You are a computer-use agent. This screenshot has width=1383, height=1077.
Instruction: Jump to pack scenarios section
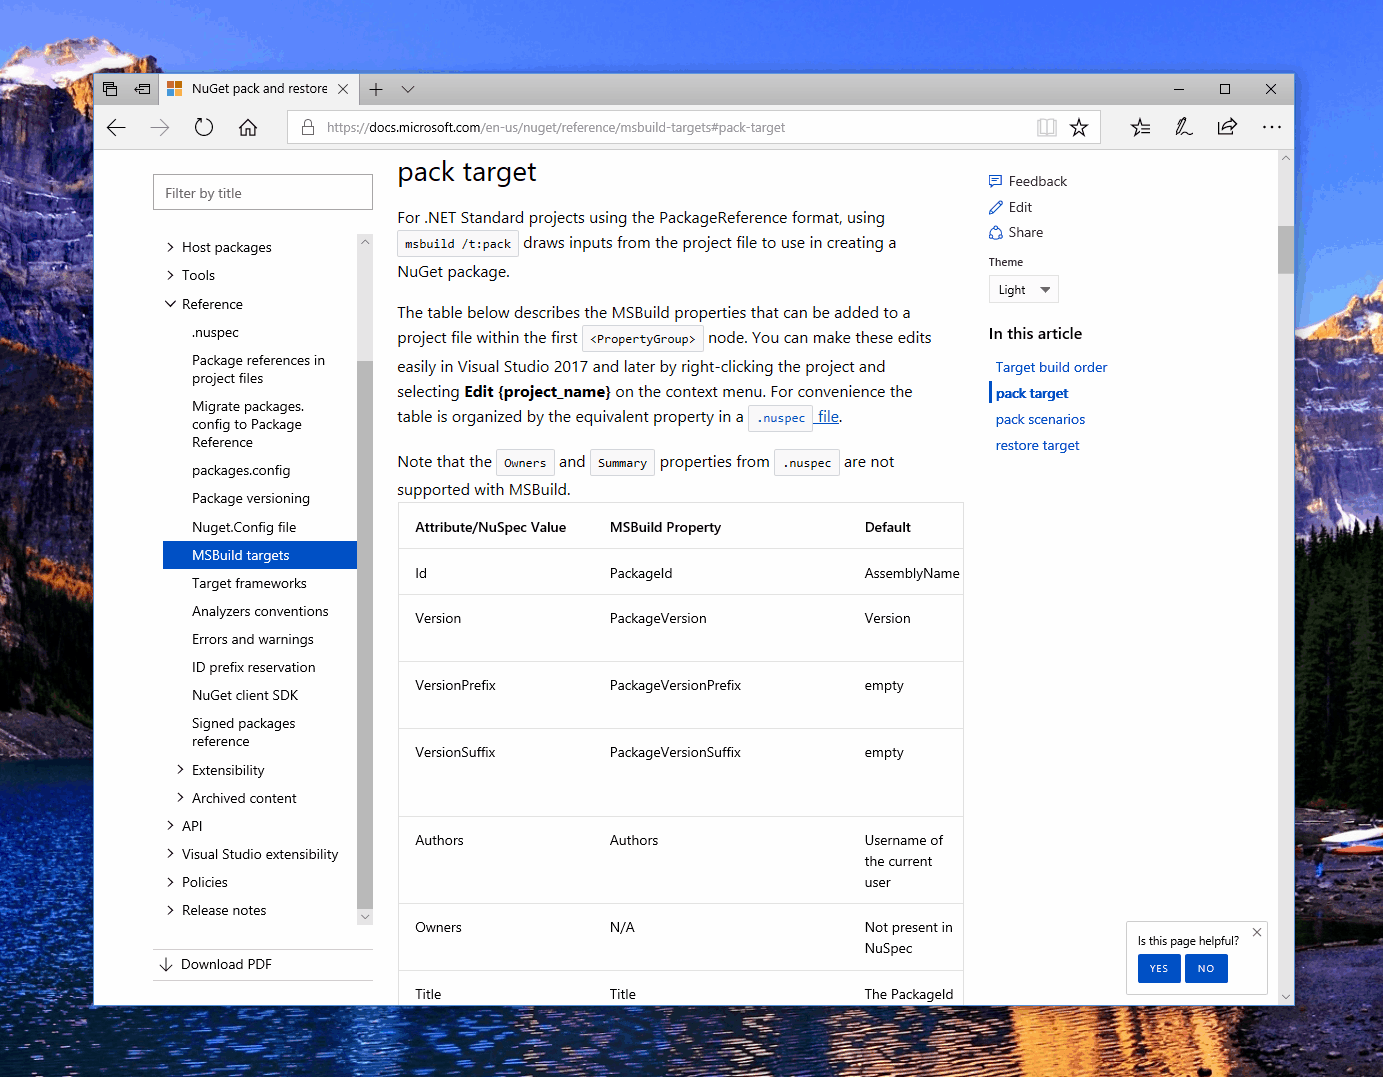click(x=1040, y=419)
